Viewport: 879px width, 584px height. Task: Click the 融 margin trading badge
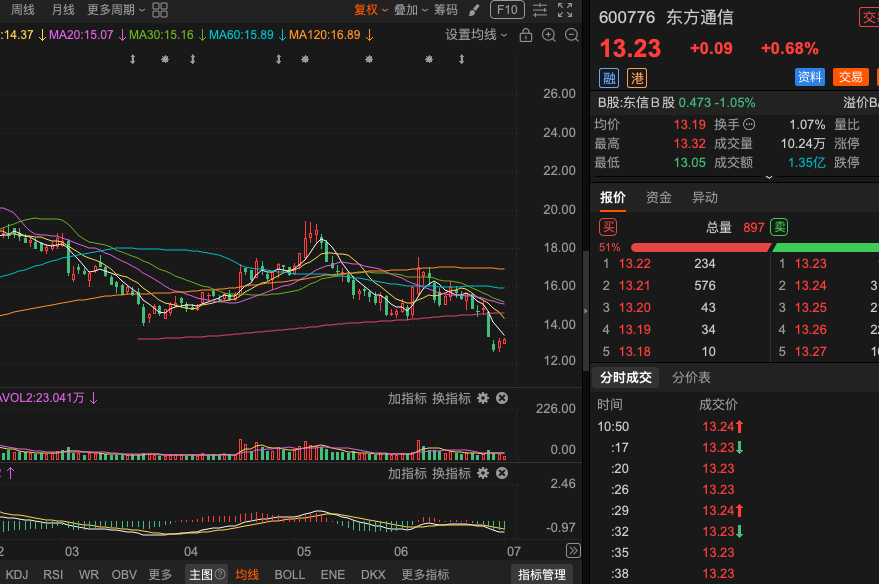click(x=609, y=78)
